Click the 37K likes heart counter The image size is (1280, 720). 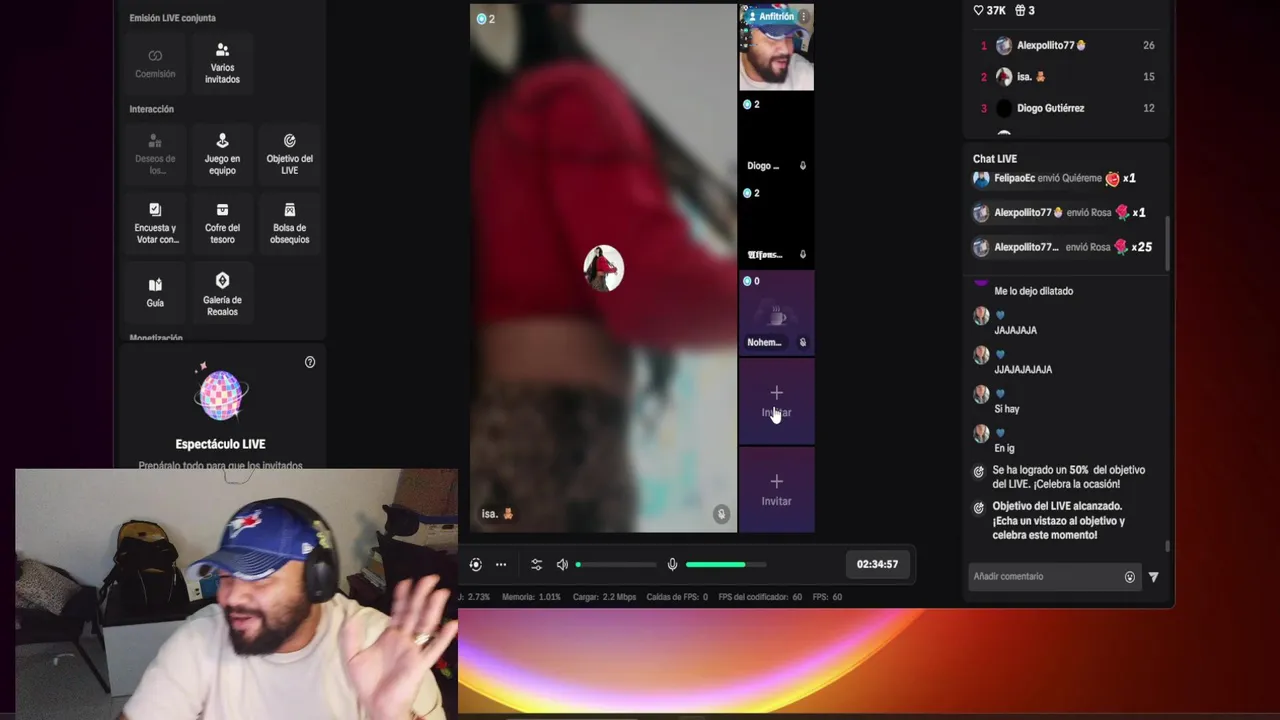(990, 10)
